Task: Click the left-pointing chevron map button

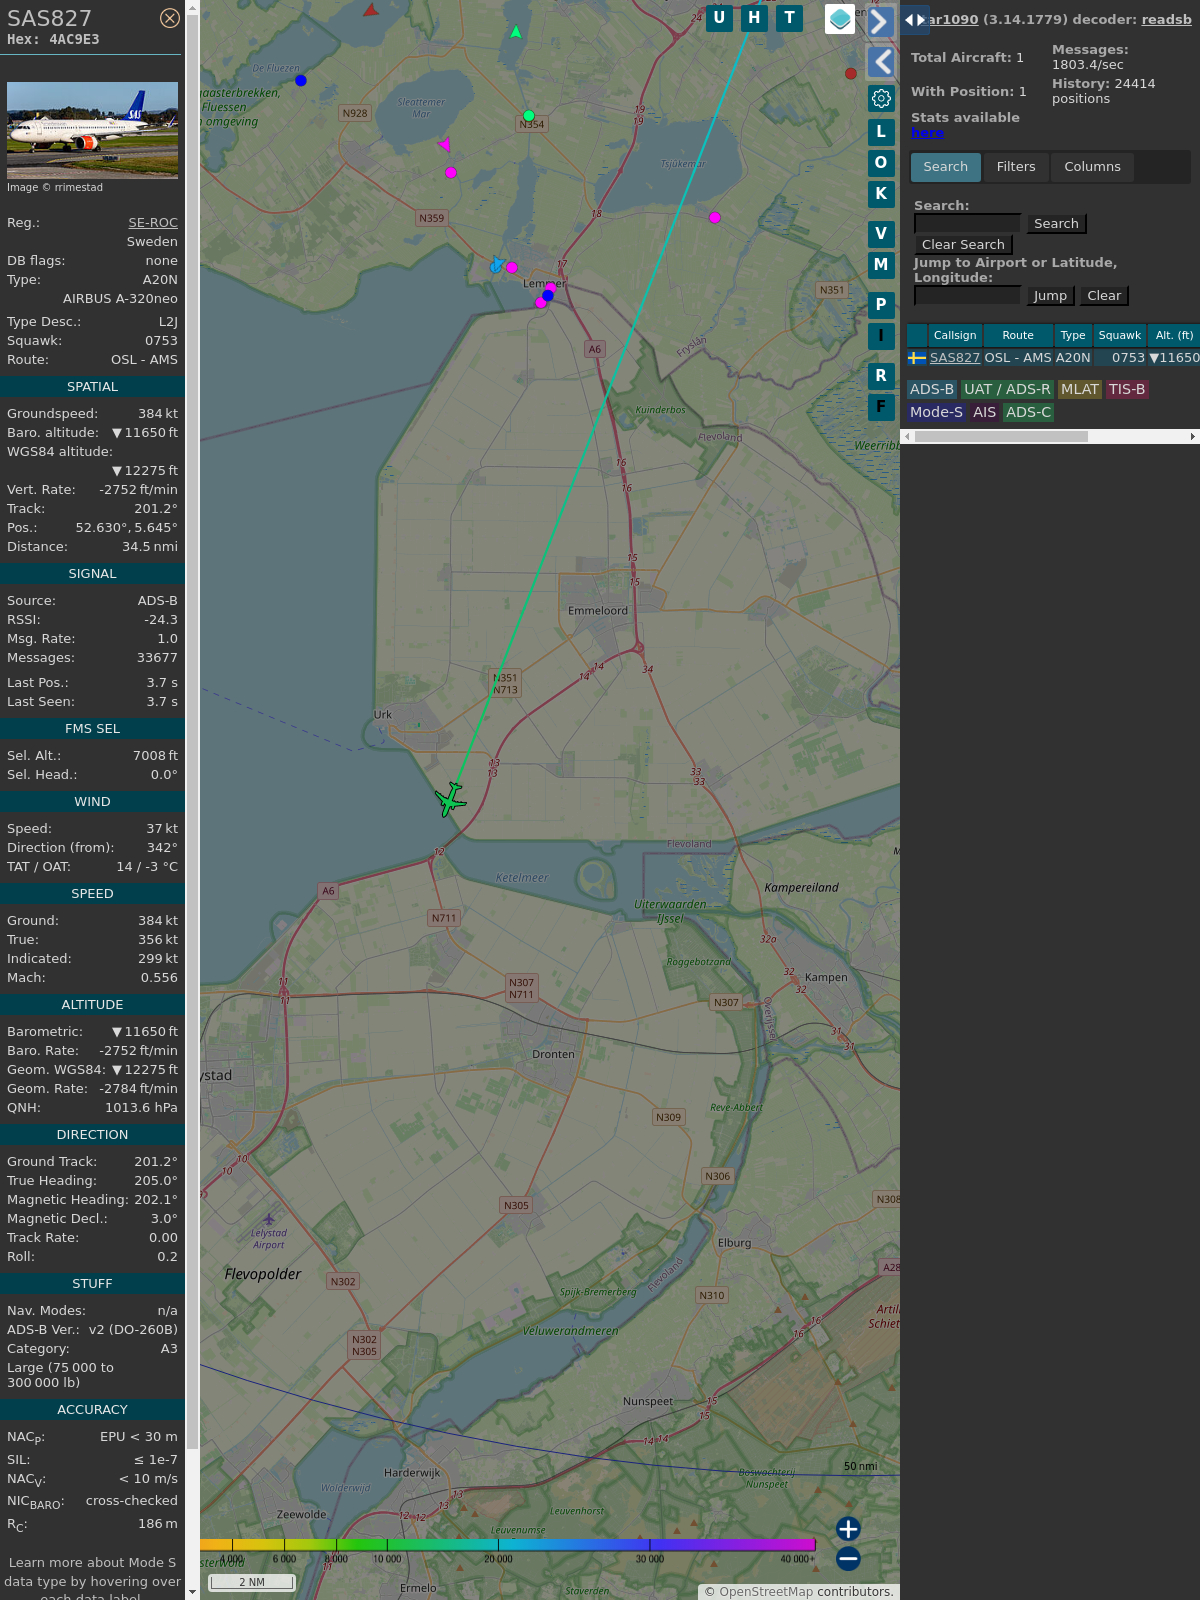Action: (881, 62)
